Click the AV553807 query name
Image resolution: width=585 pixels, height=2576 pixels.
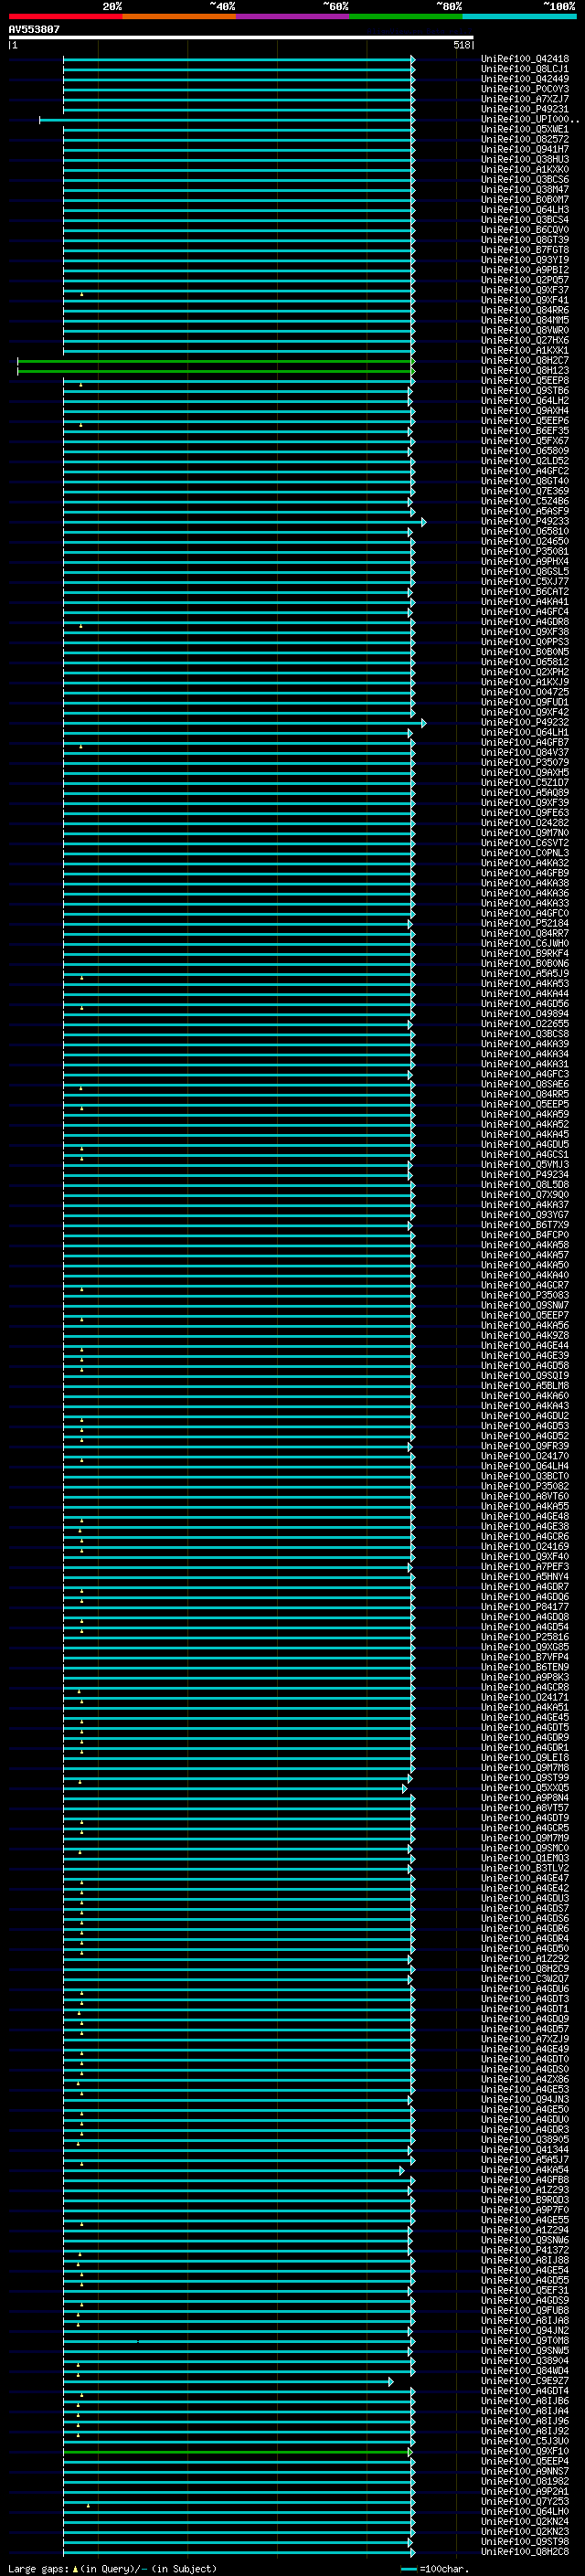(x=34, y=29)
